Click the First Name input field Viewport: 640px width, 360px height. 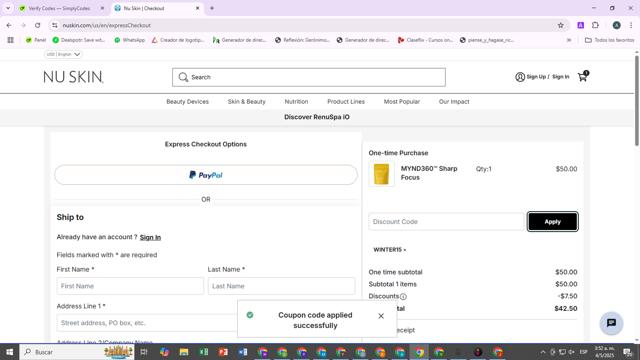[130, 286]
